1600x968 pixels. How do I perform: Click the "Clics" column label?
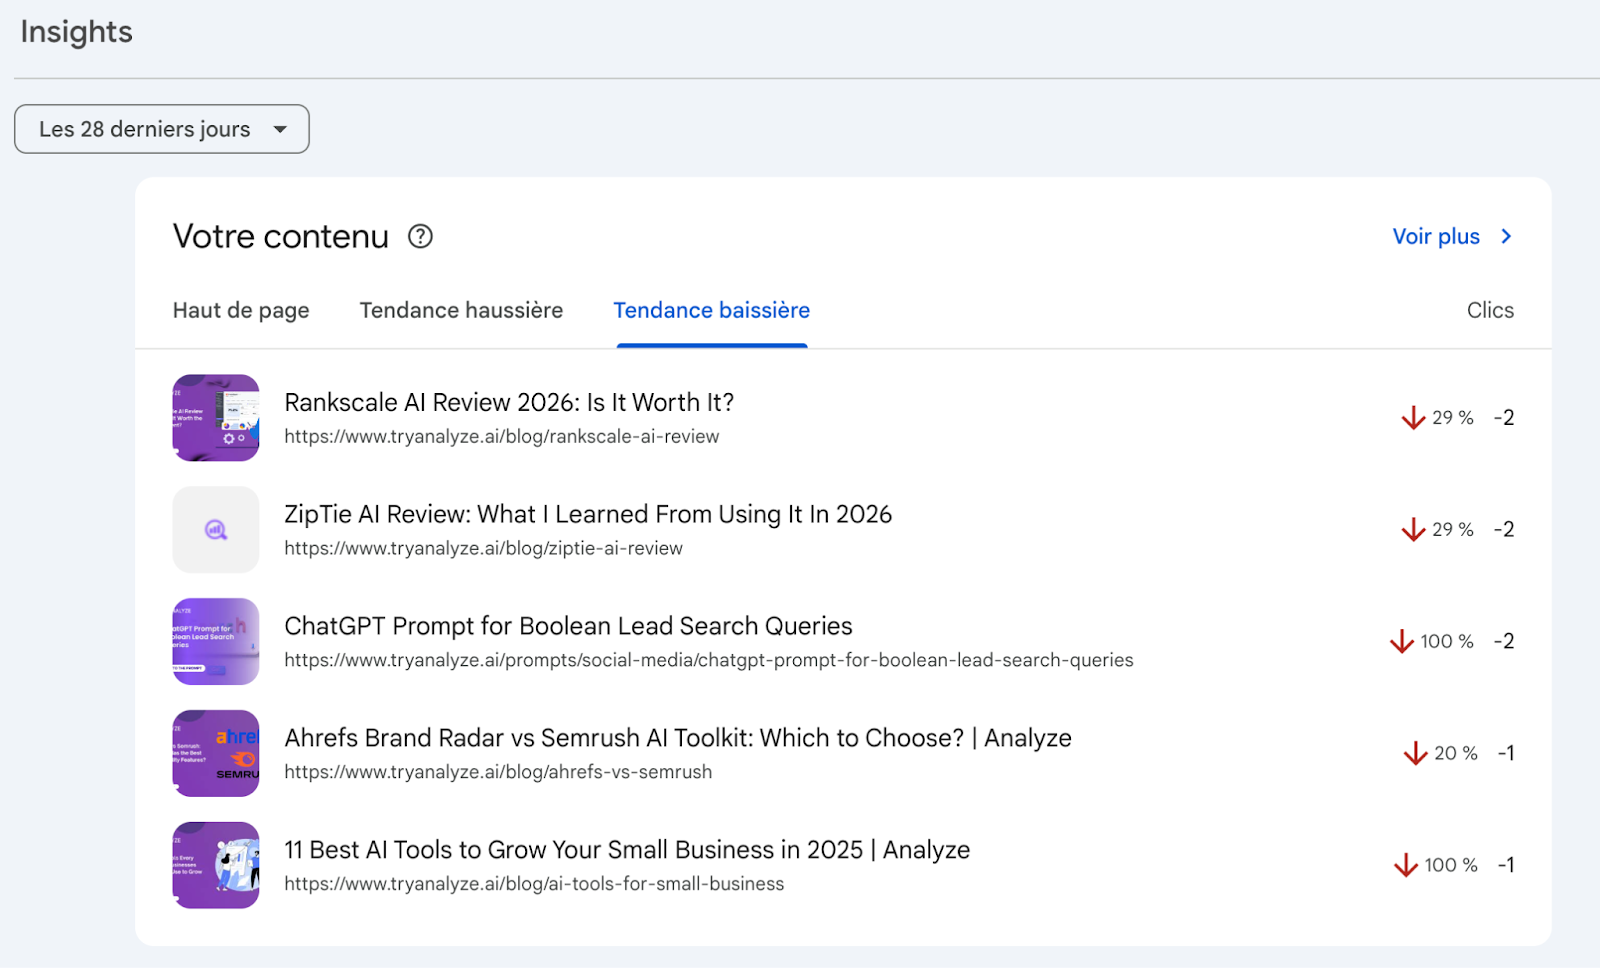pos(1490,310)
